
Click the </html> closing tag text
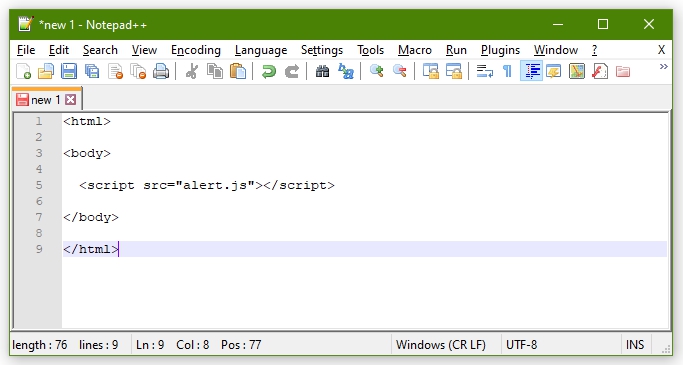[91, 249]
